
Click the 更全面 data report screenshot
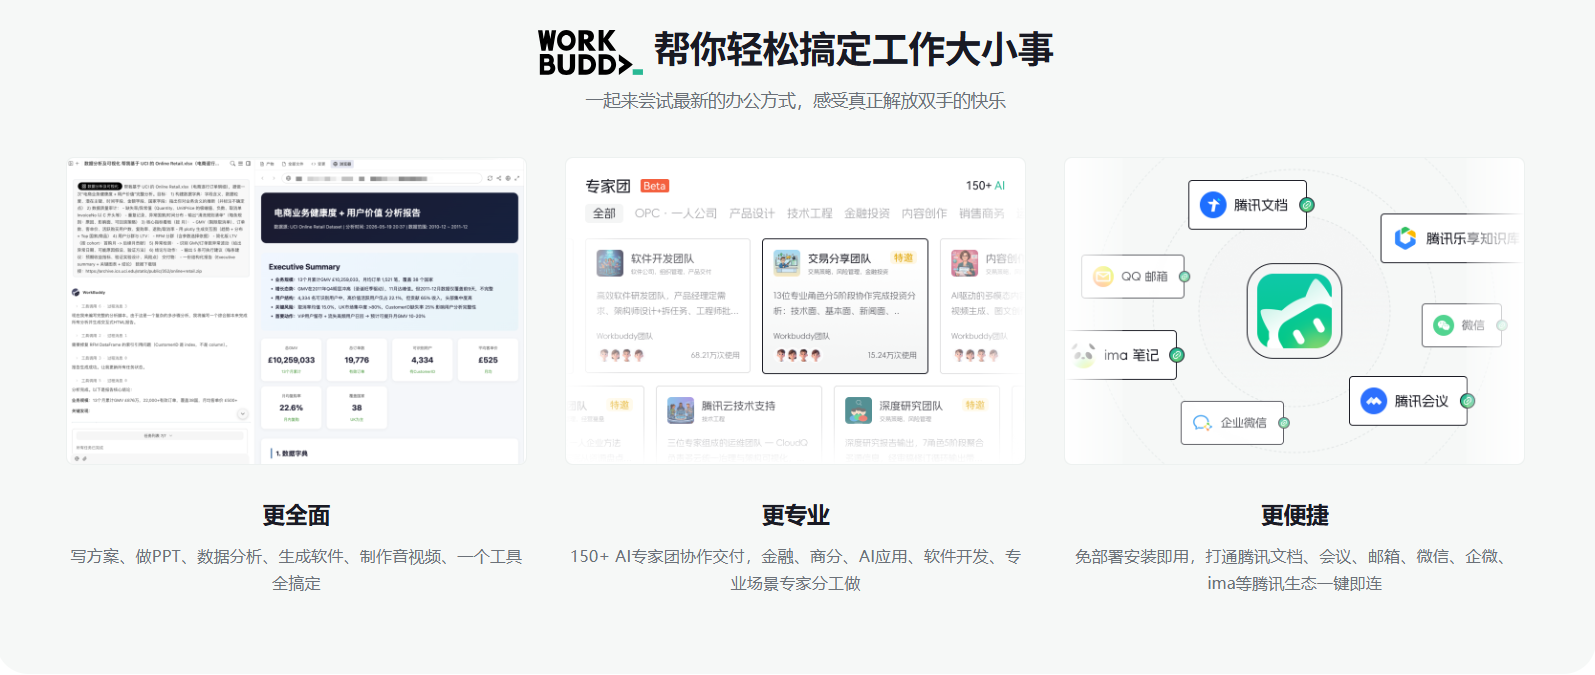point(296,310)
